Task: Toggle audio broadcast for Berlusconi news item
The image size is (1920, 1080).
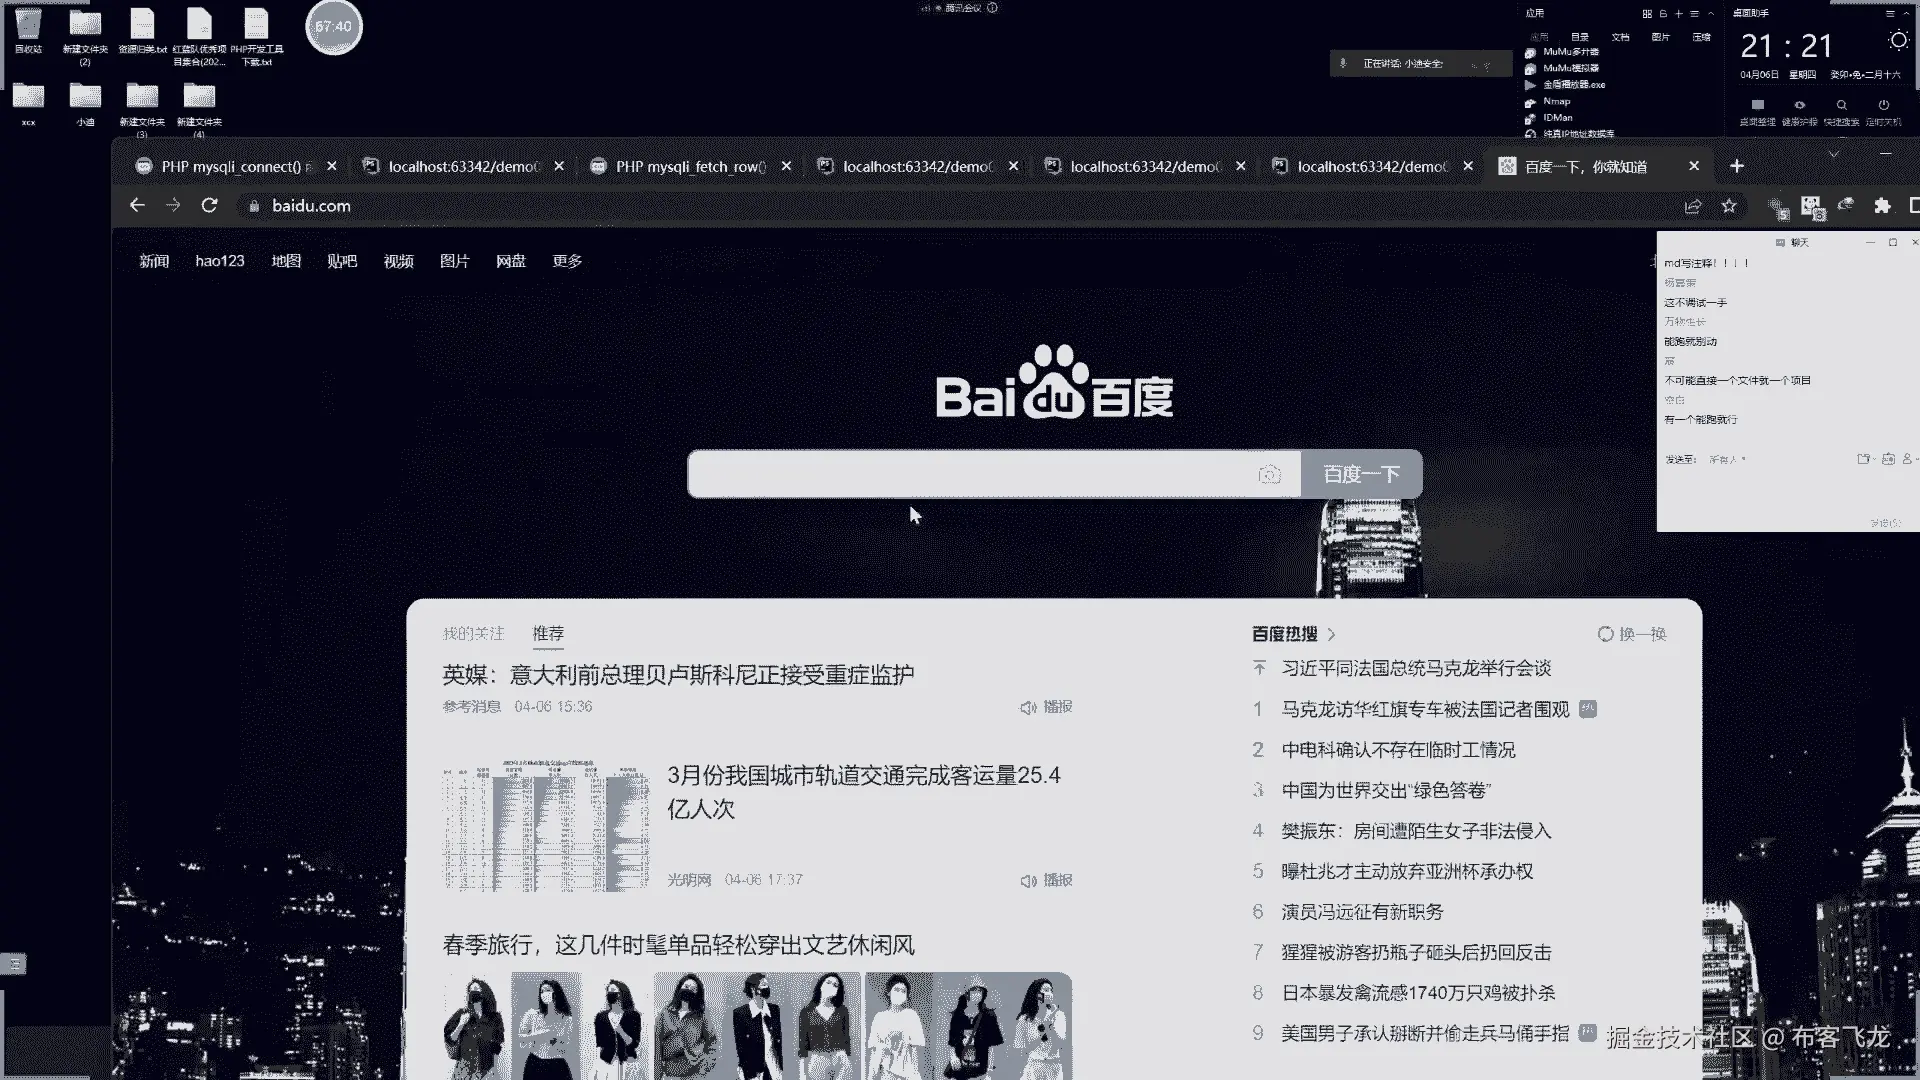Action: coord(1046,707)
